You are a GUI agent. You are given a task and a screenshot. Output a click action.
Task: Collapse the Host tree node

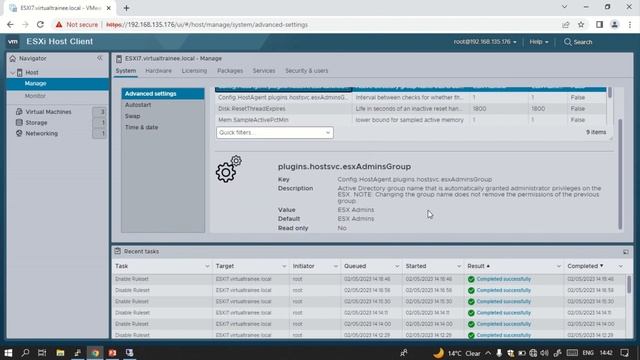13,73
